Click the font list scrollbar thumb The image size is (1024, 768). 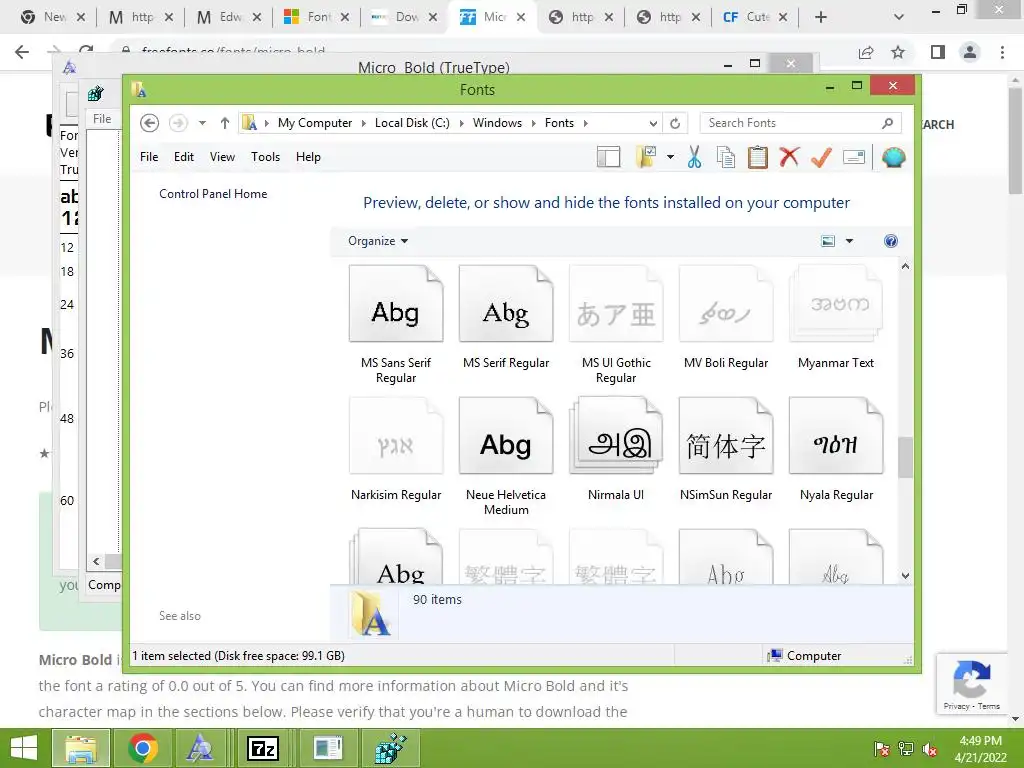(x=905, y=457)
